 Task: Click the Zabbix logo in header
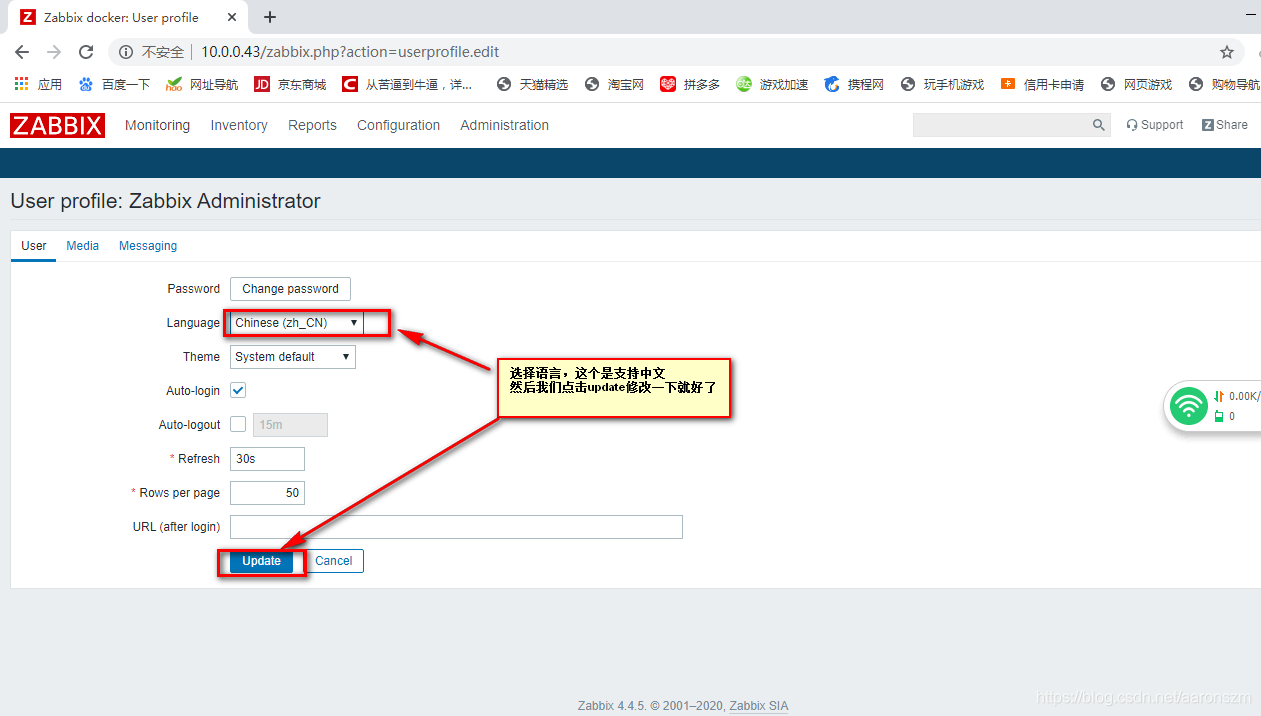click(x=57, y=125)
